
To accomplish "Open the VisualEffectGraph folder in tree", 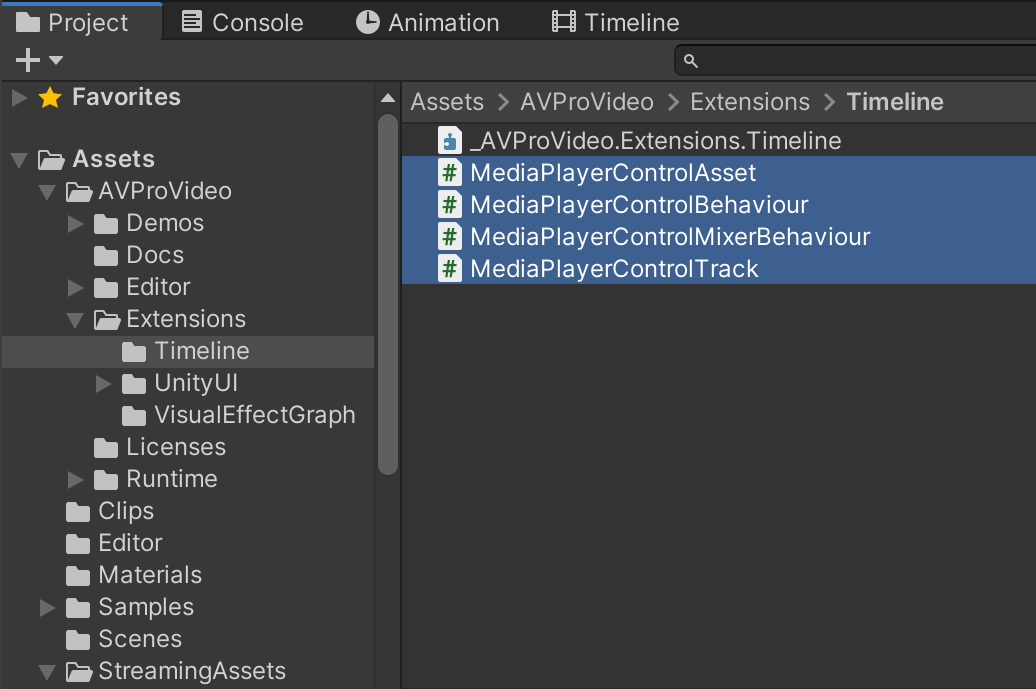I will click(x=254, y=416).
